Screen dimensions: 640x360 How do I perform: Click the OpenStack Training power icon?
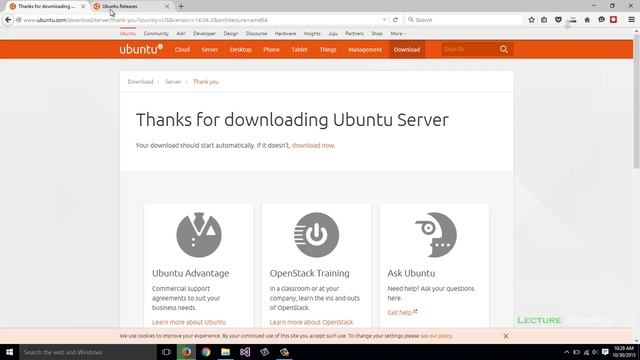[x=316, y=235]
